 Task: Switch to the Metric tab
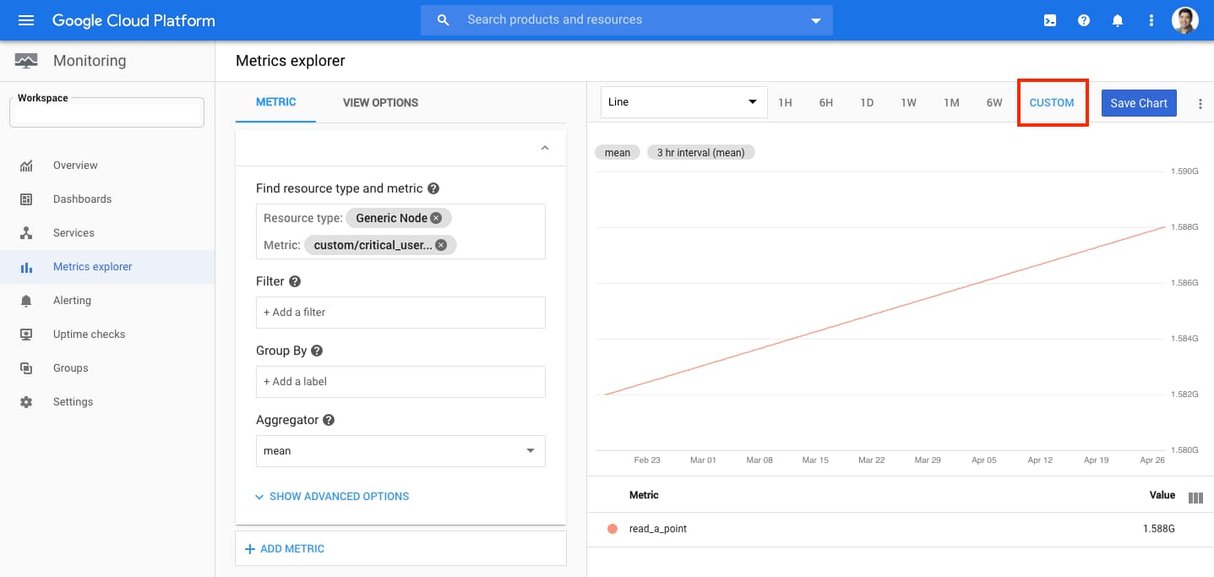click(x=276, y=102)
